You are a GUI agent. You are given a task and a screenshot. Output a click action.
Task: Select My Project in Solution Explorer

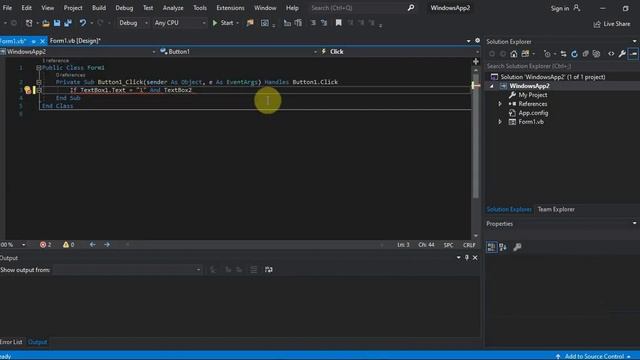[533, 95]
